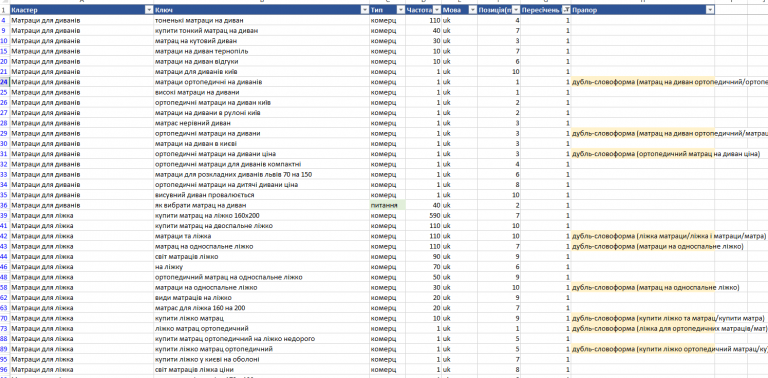Select cell 'ортопедичні матраци на дитячі дивани ціна'

coord(261,185)
